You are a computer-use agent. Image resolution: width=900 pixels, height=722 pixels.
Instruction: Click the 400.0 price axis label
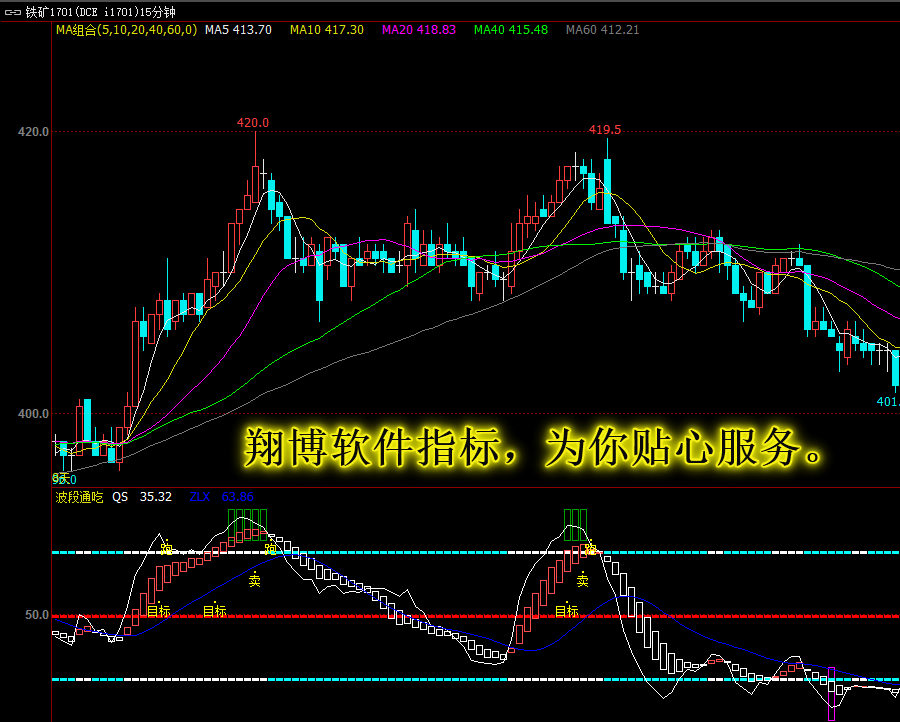coord(33,414)
